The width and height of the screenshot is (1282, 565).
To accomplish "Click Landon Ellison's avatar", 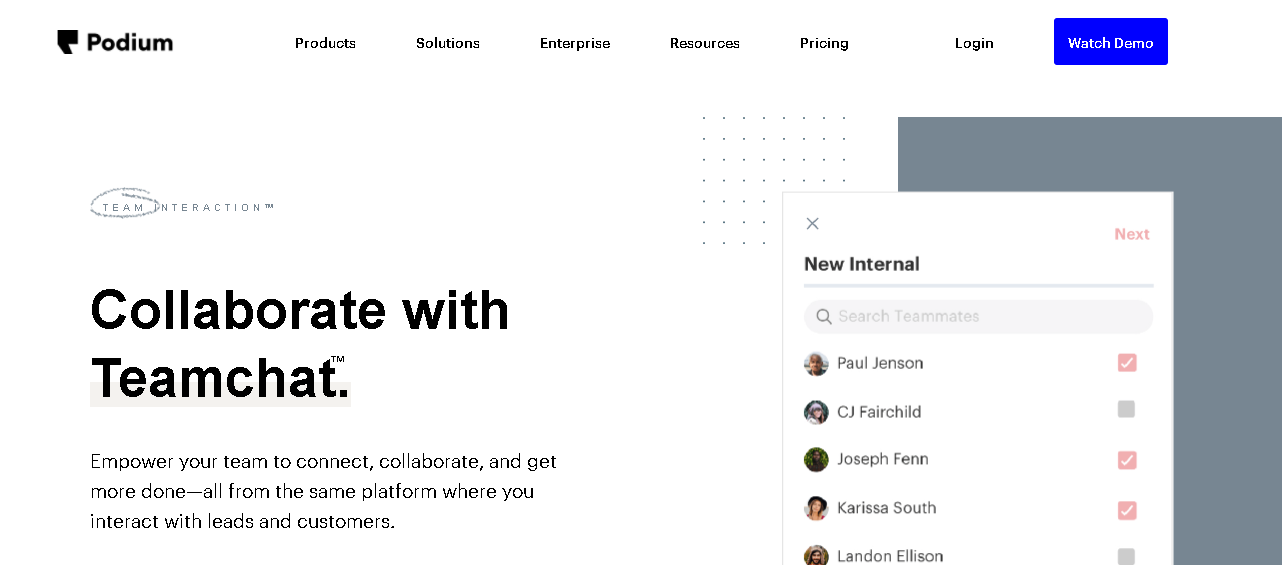I will [x=816, y=555].
